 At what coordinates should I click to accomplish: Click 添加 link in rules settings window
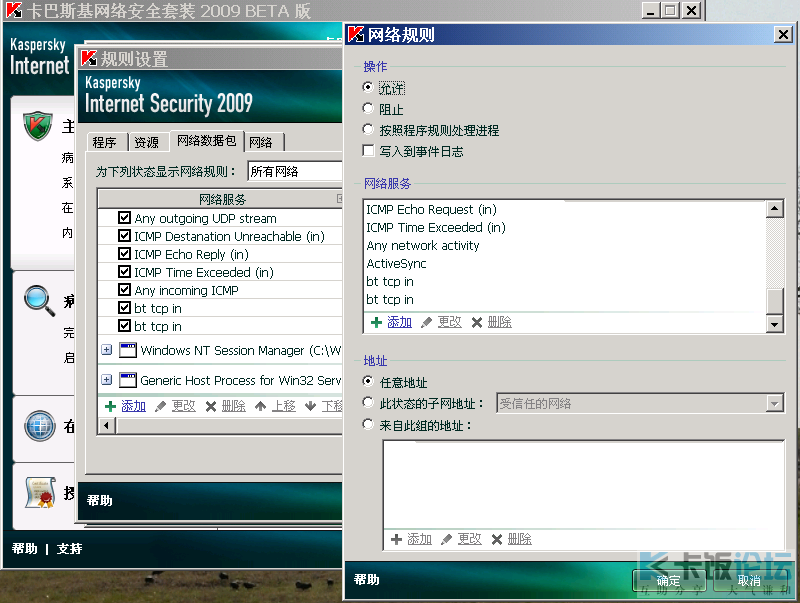134,406
